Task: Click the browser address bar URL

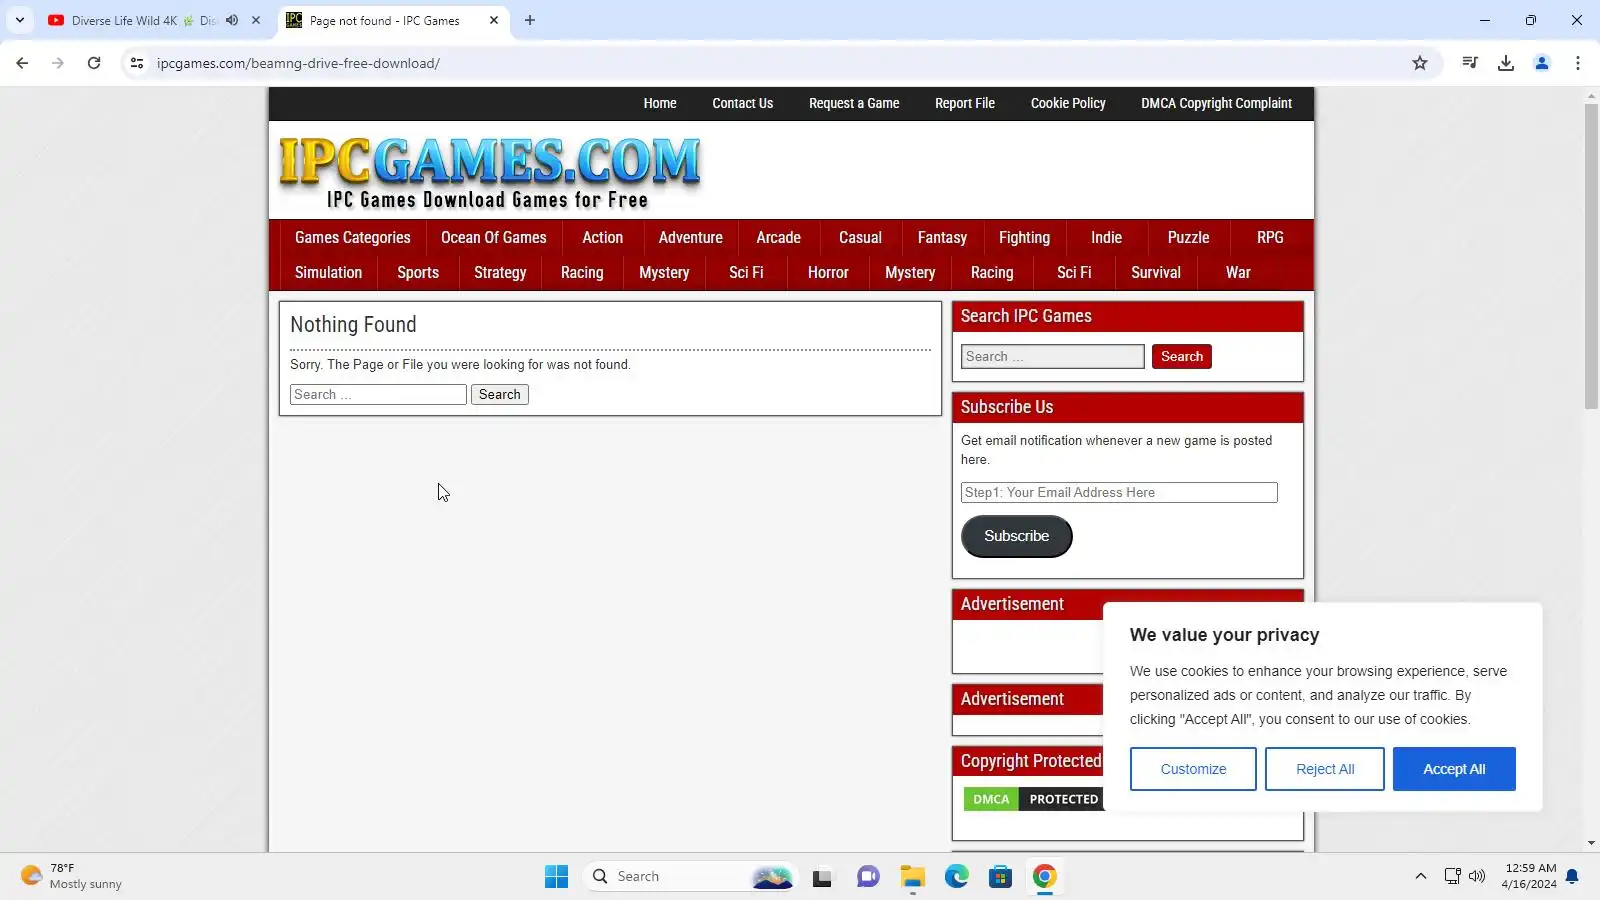Action: (x=298, y=63)
